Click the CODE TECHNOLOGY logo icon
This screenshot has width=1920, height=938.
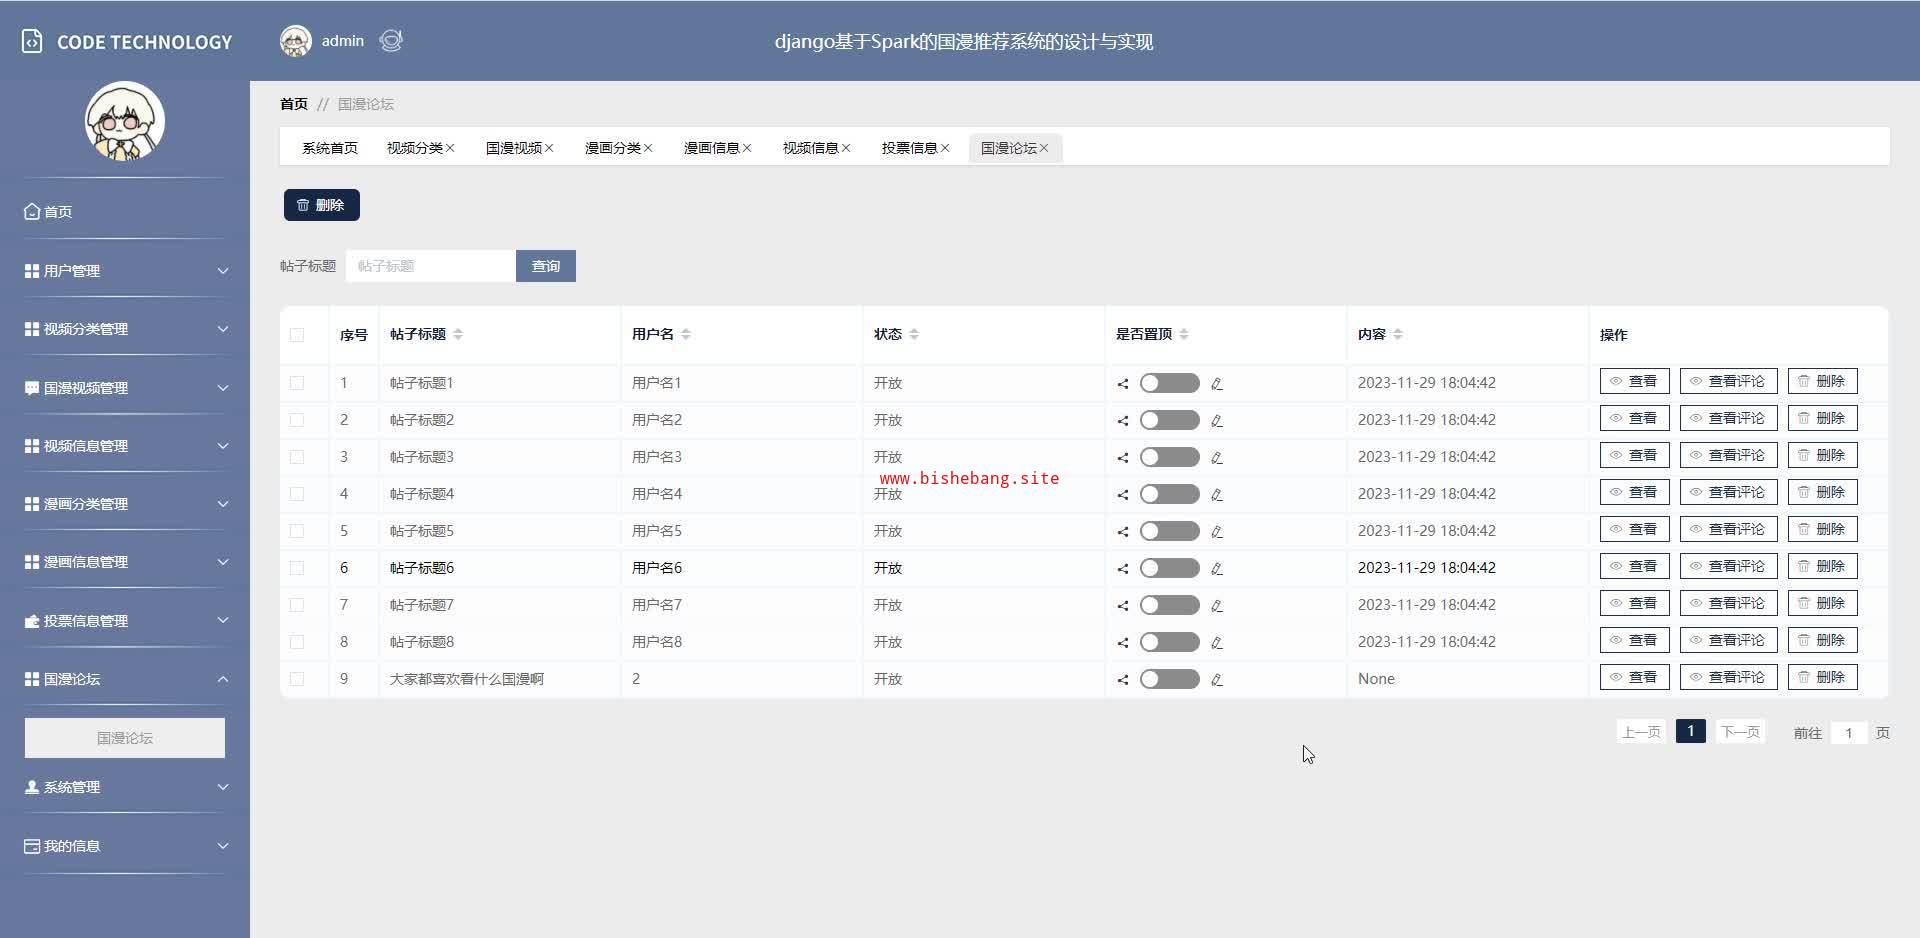pos(32,42)
